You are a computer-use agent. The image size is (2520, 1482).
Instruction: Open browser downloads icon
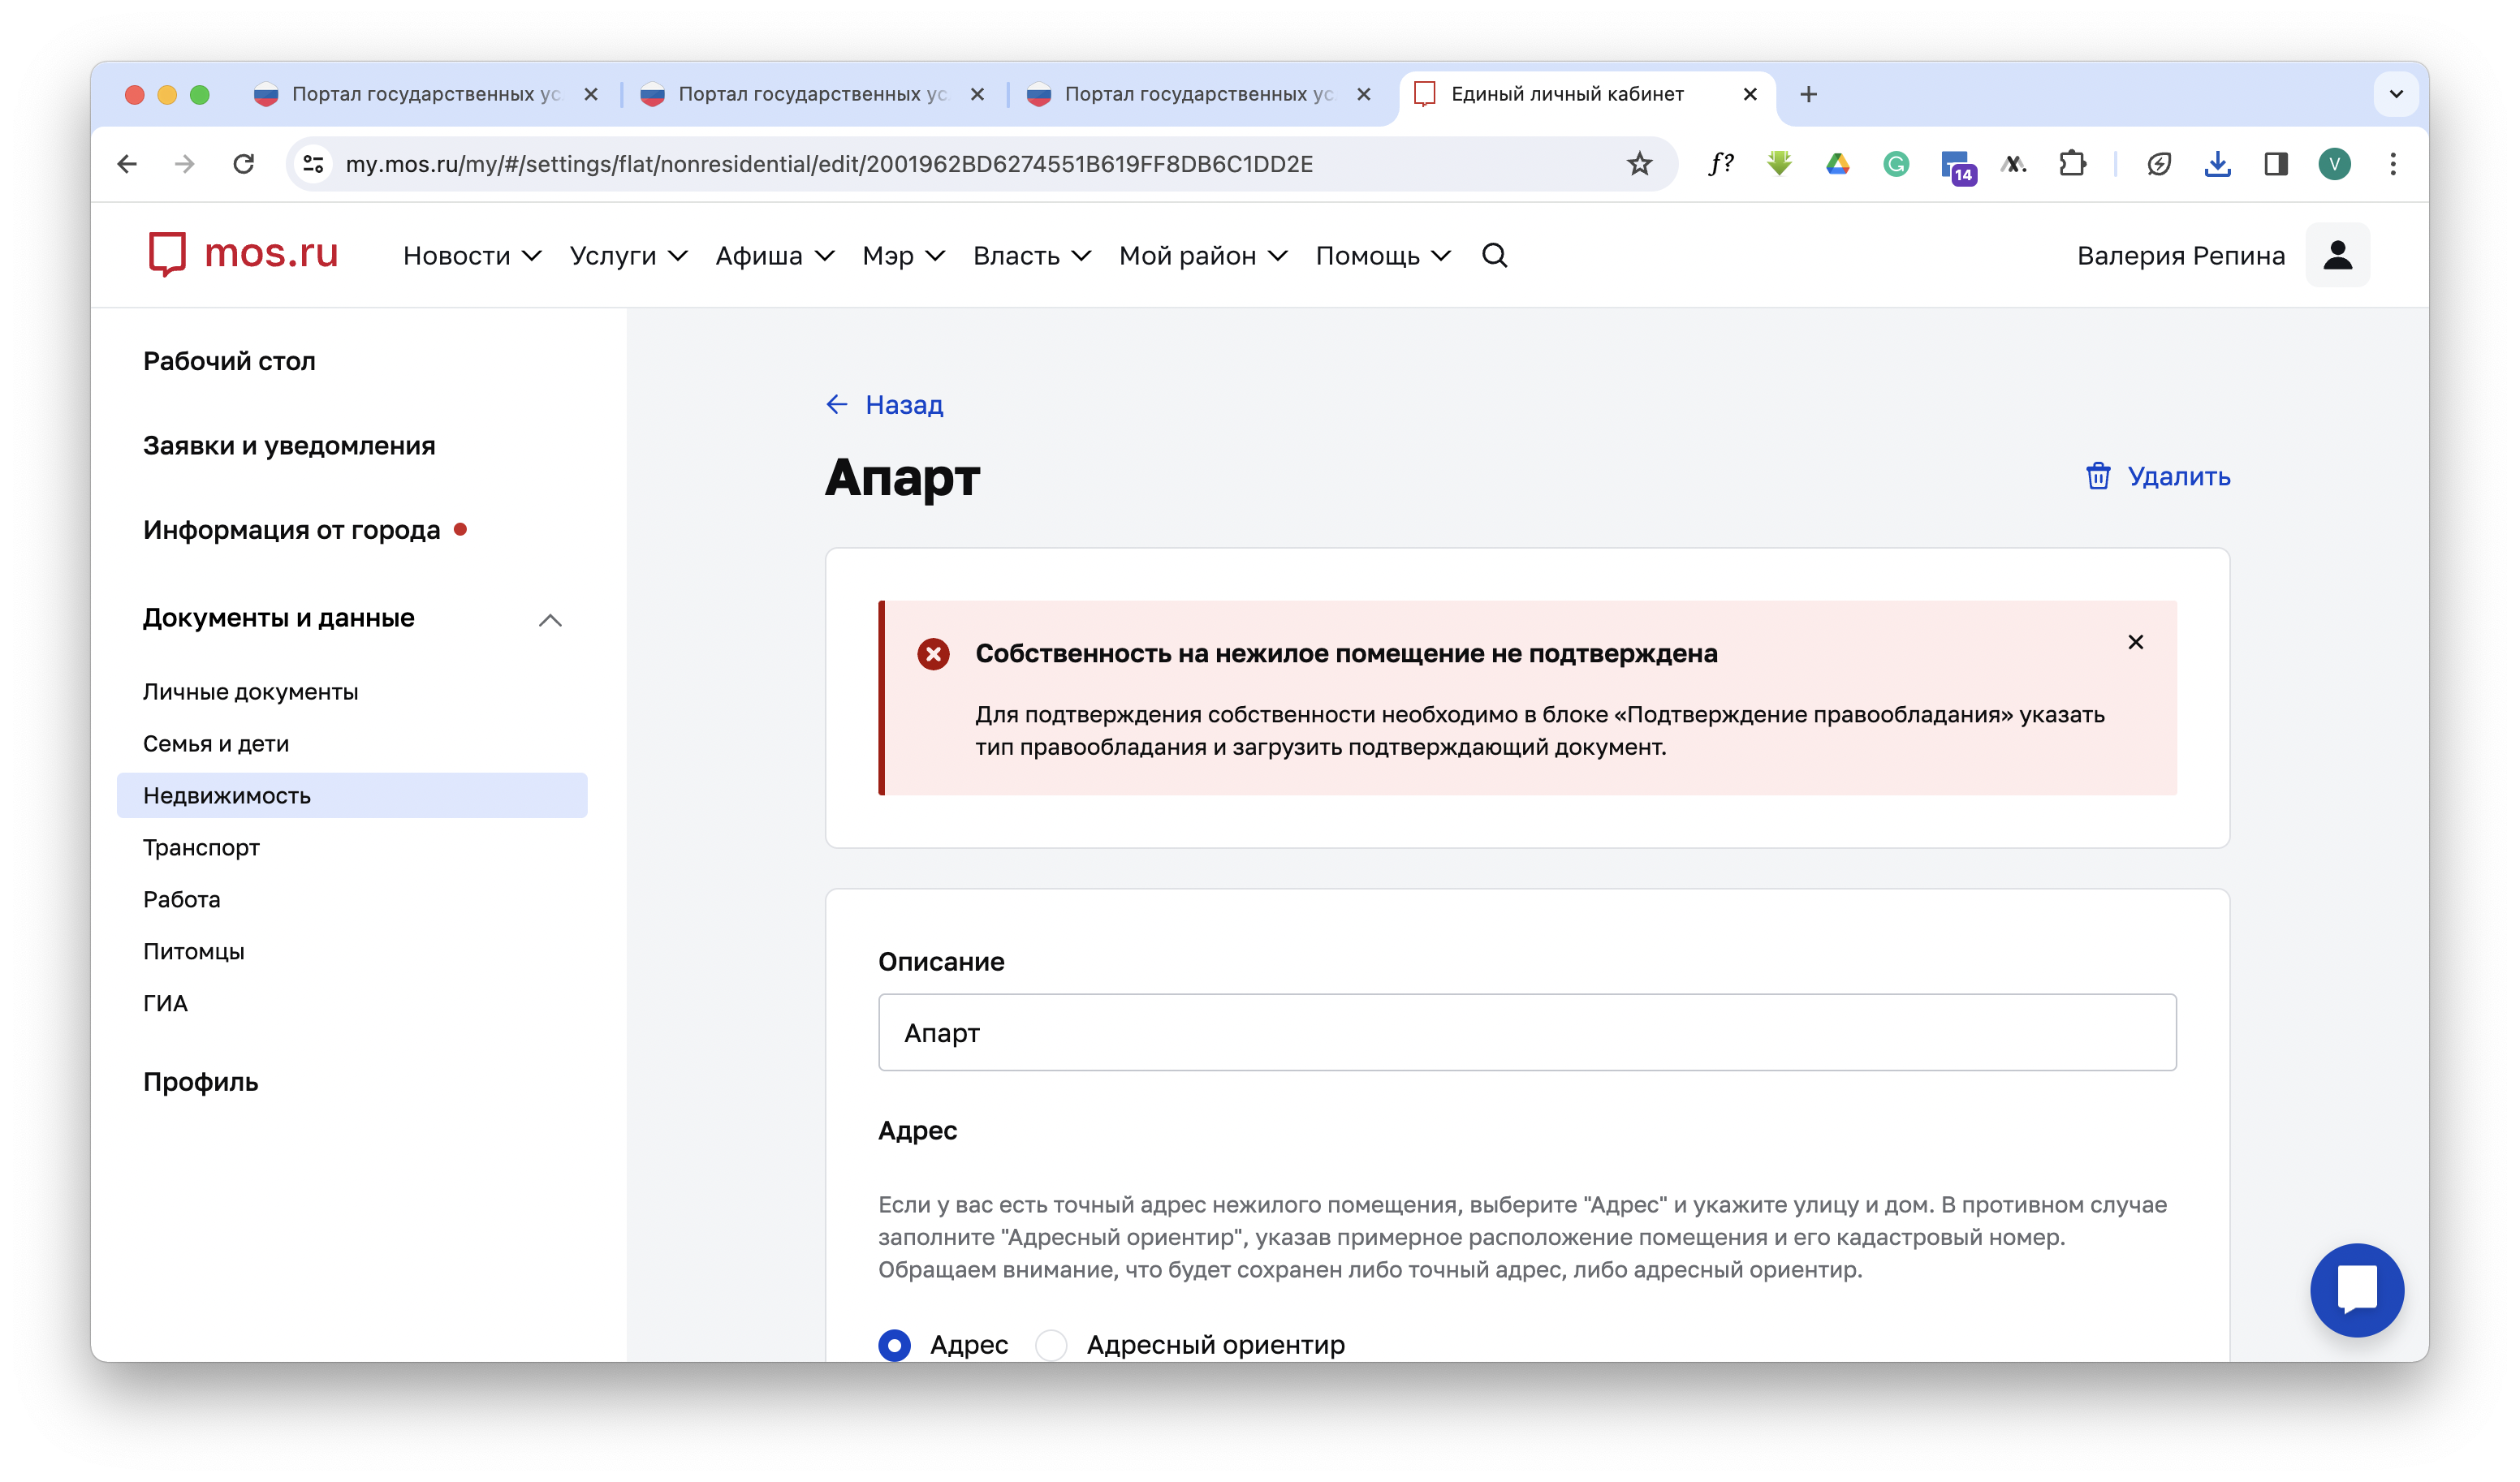2217,164
